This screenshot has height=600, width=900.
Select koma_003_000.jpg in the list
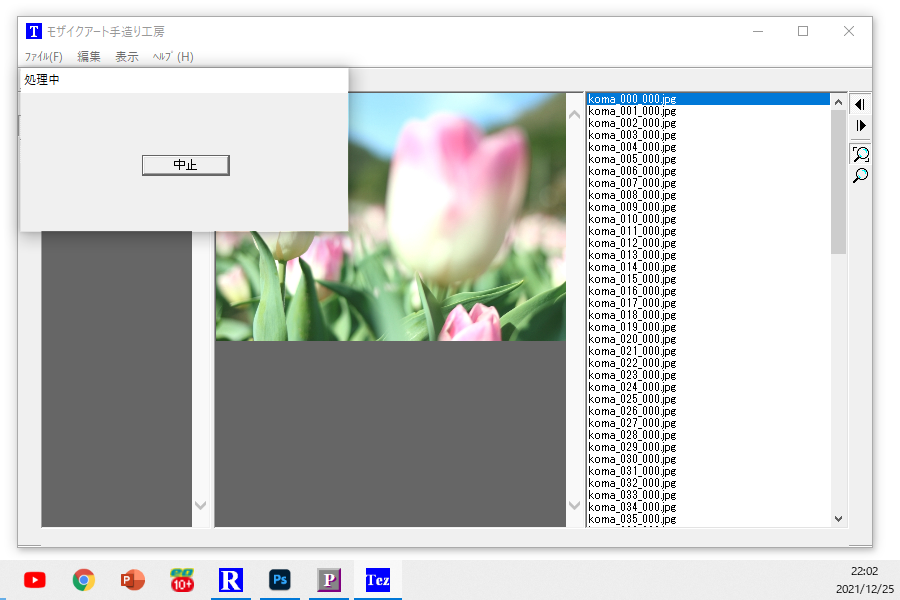[x=708, y=135]
